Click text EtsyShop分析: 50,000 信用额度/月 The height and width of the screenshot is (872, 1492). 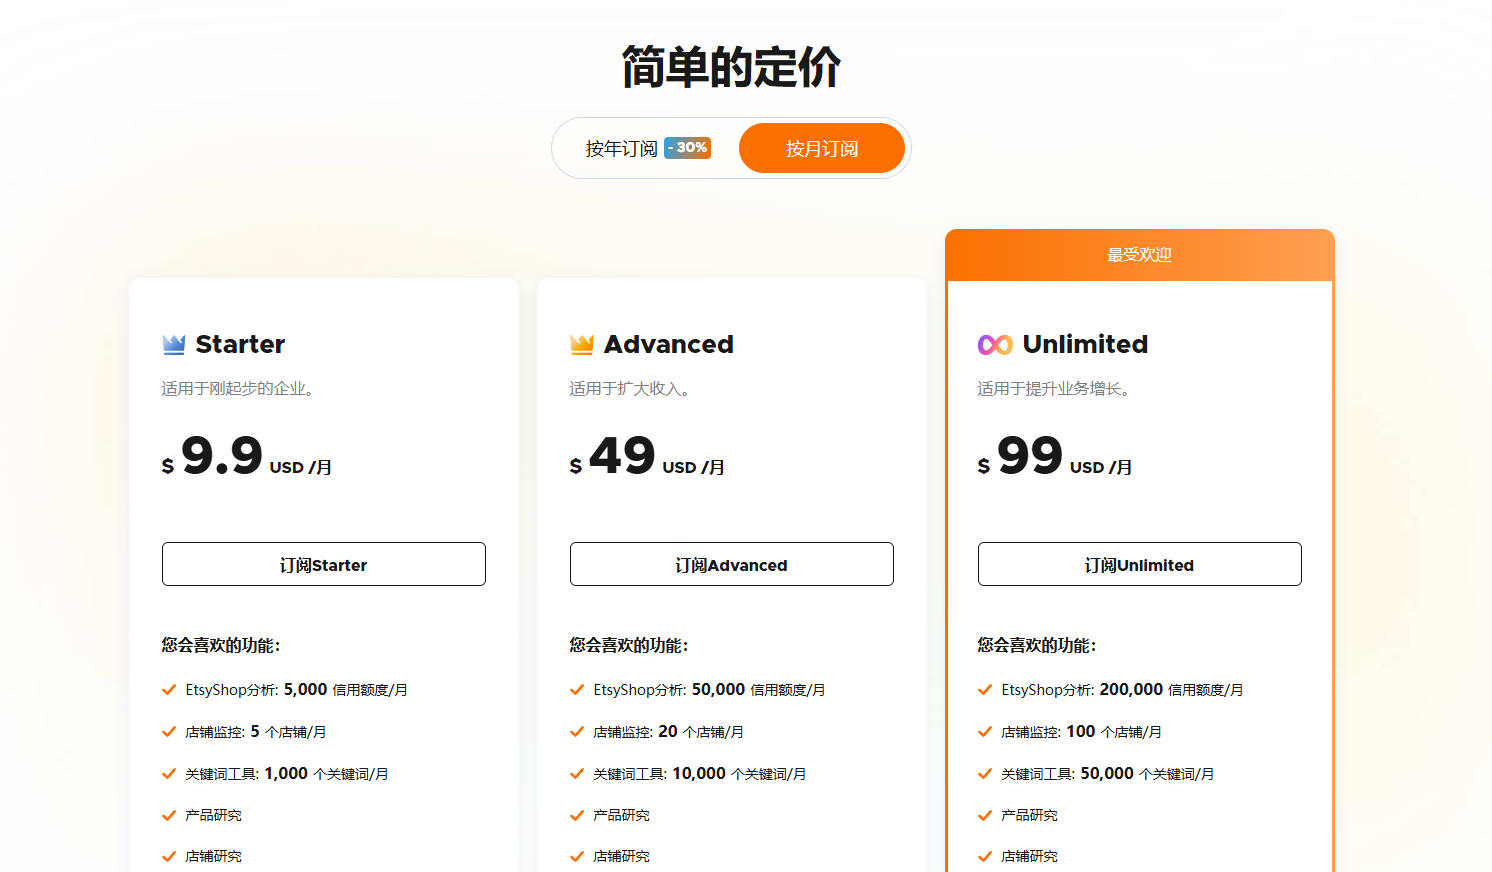point(709,690)
